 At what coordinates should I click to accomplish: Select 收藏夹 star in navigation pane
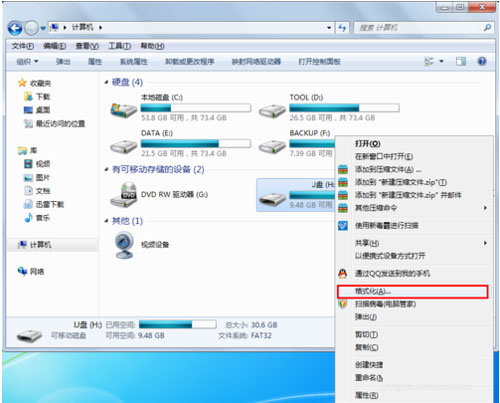pos(22,83)
